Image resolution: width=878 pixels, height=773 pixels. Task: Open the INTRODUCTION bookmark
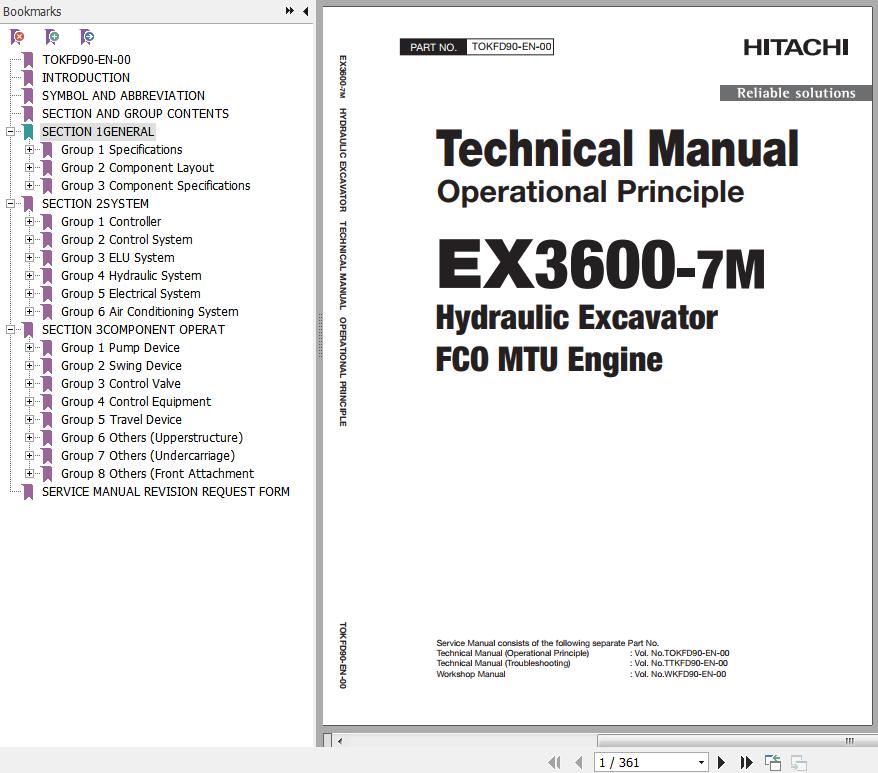tap(86, 78)
